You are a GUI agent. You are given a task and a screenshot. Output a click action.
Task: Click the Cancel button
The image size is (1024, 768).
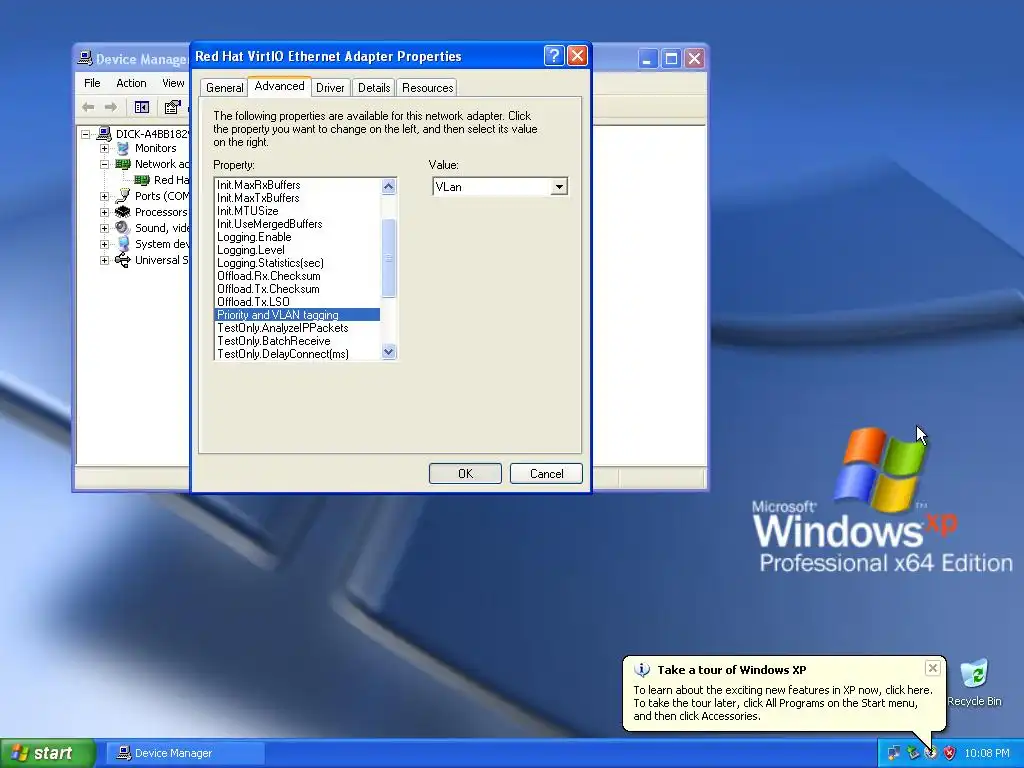(547, 473)
